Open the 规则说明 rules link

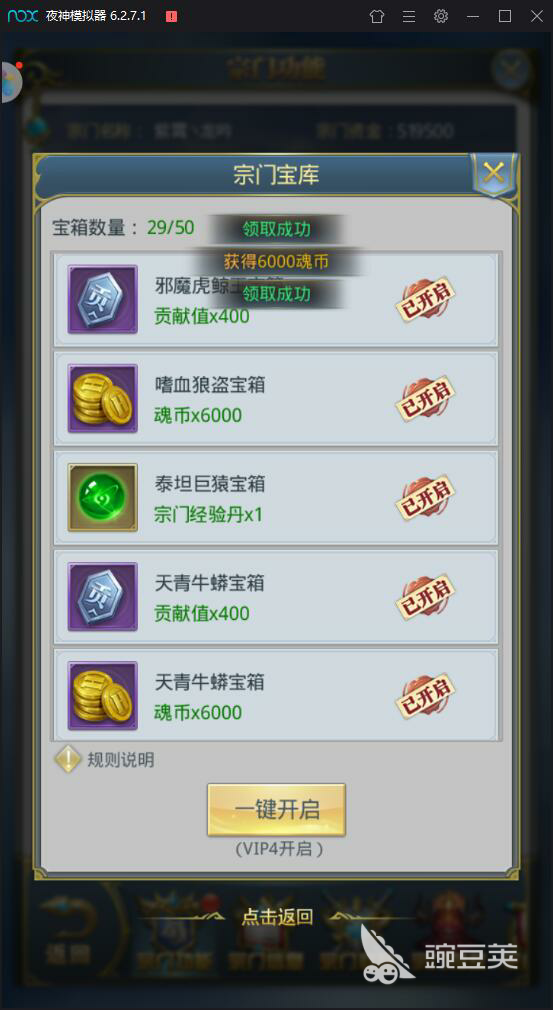[x=120, y=760]
